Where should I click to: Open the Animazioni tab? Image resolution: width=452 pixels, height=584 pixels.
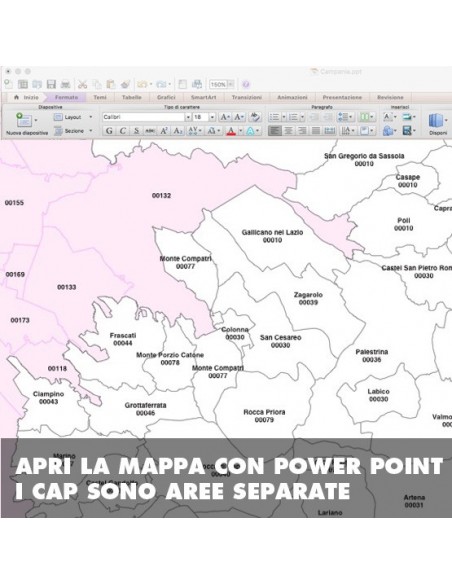[292, 98]
